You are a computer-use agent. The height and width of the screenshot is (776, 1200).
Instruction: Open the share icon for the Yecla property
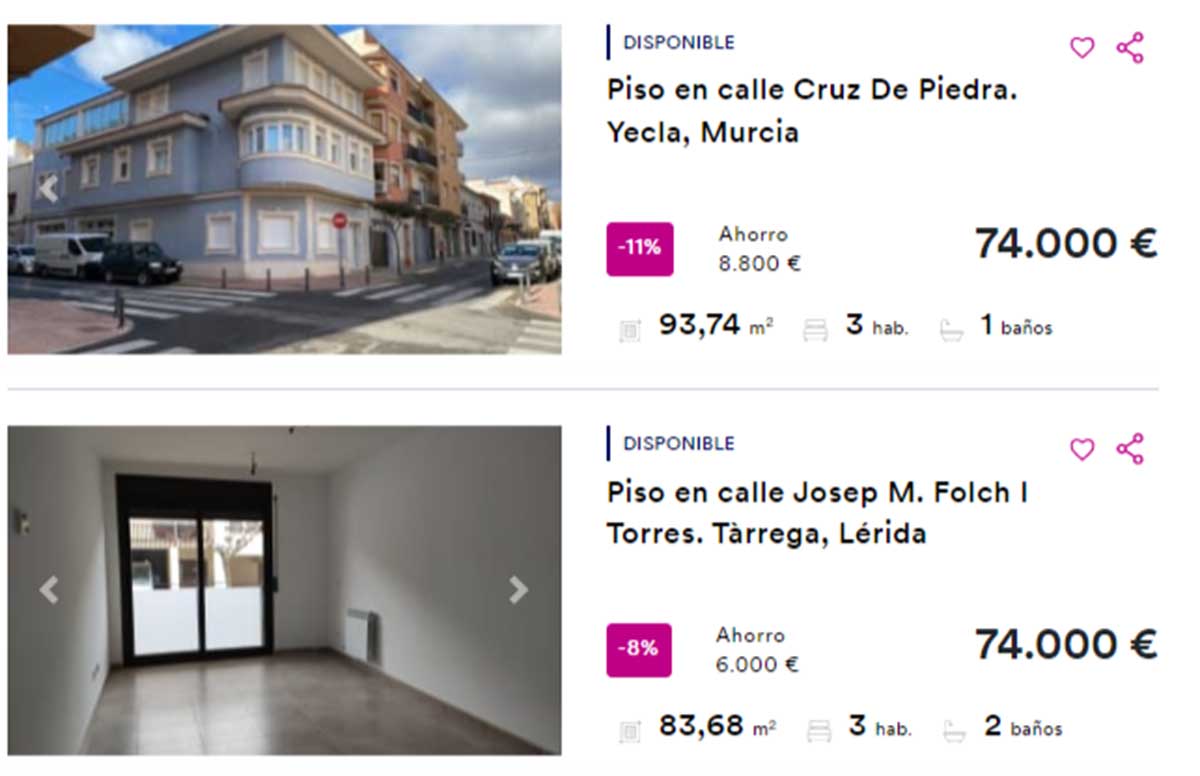point(1129,45)
